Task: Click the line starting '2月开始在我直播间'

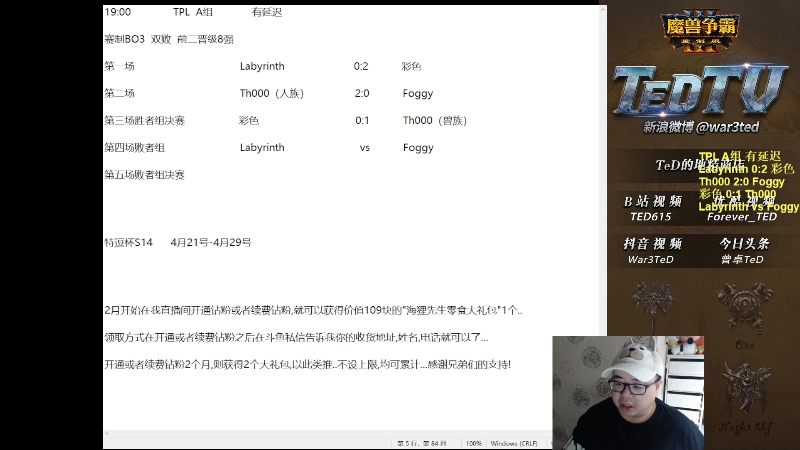Action: pos(313,310)
